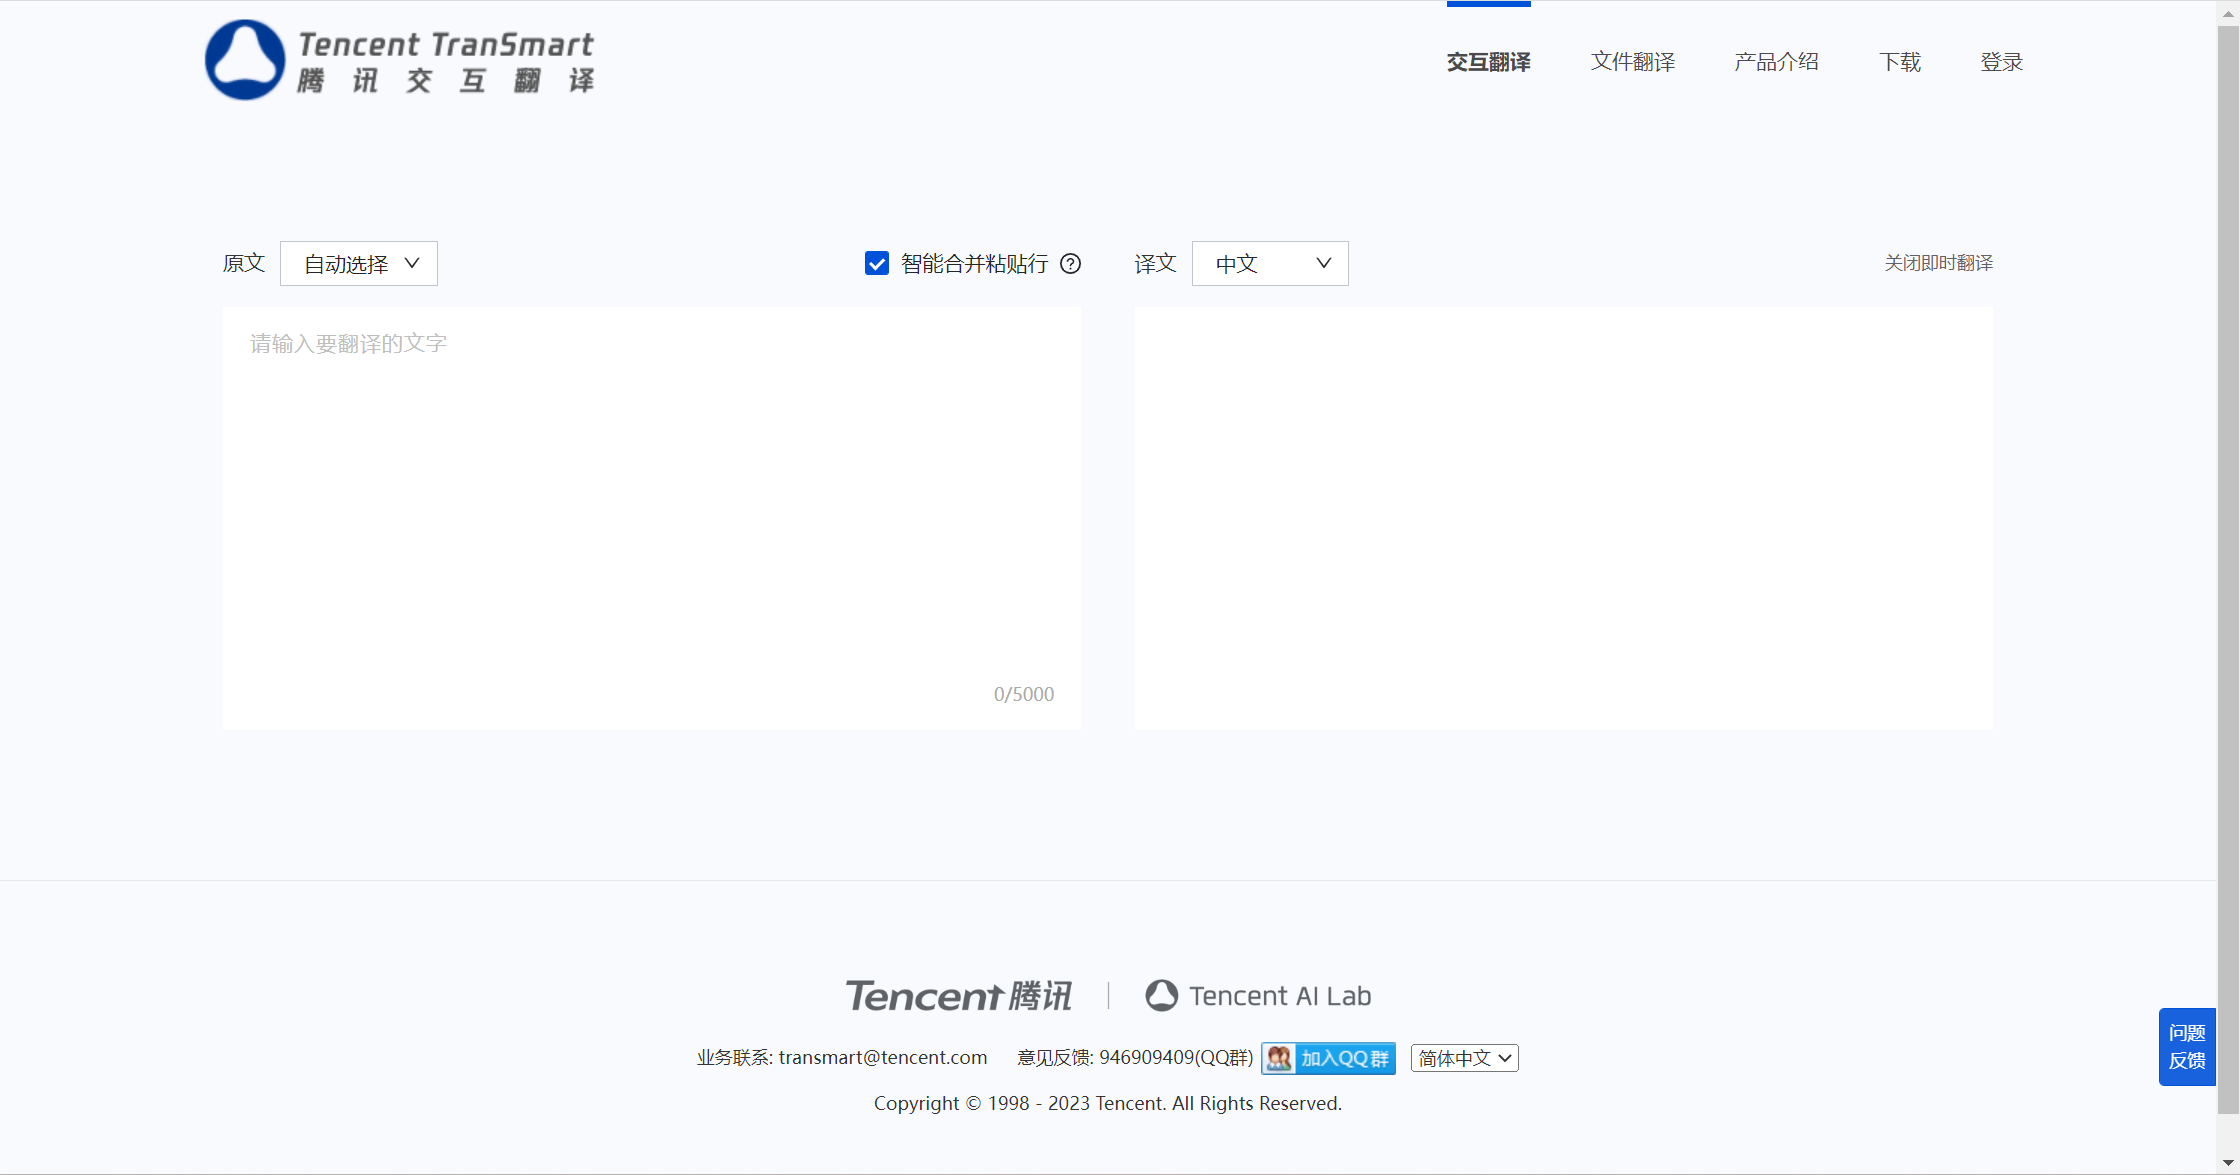Click the Tencent TranSmart logo

pos(398,60)
